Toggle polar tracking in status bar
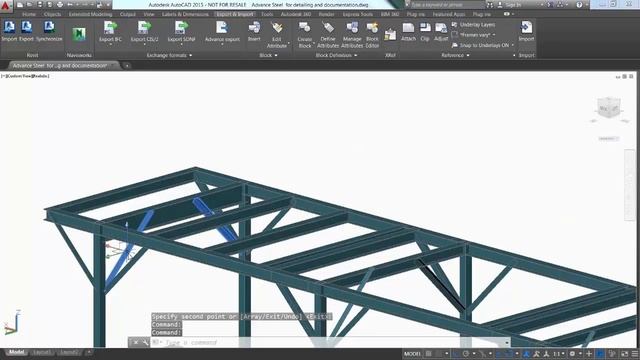640x360 pixels. 466,354
